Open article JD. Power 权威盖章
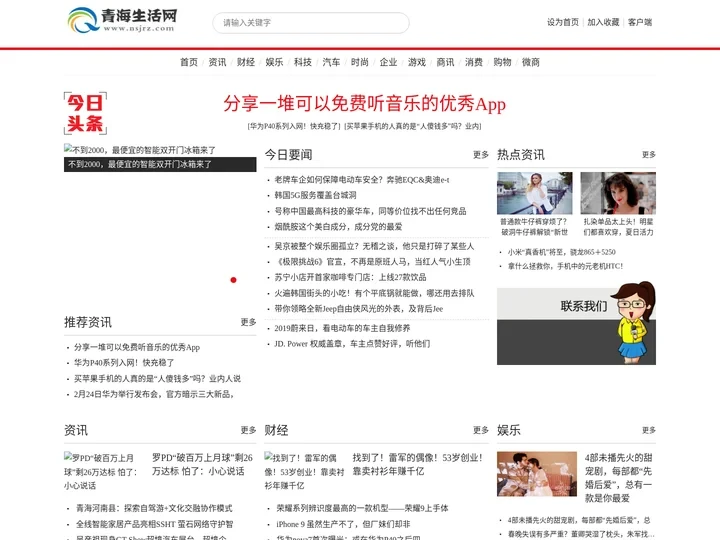This screenshot has height=540, width=720. coord(352,343)
